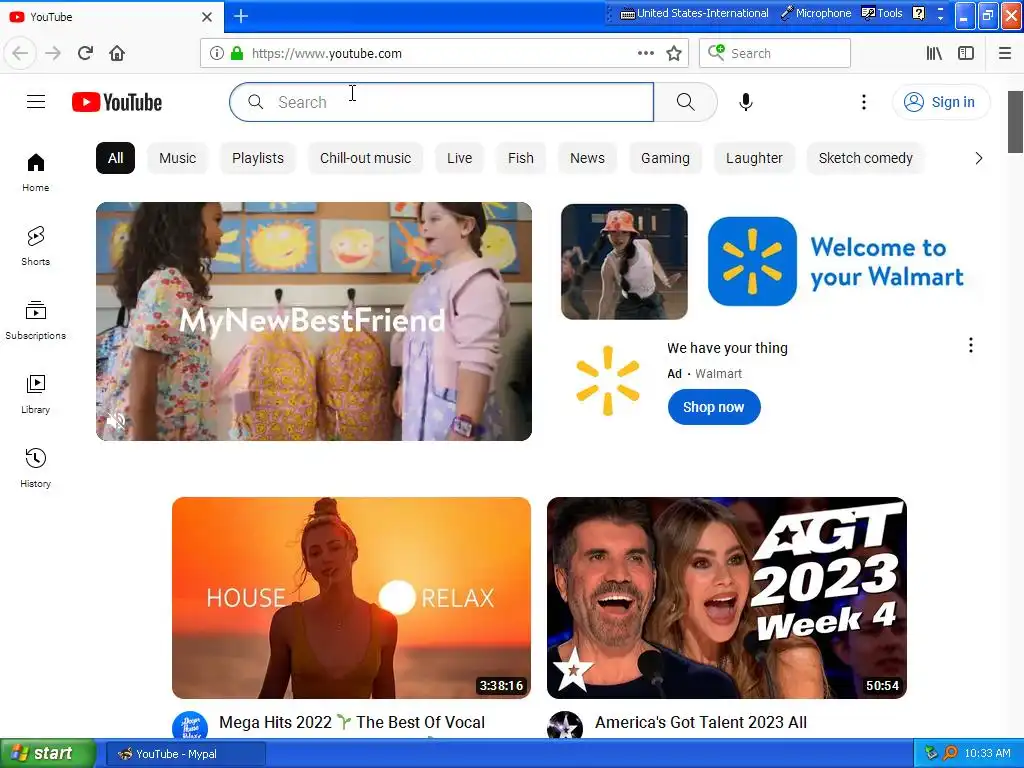This screenshot has width=1024, height=768.
Task: Open Library in the sidebar
Action: click(x=36, y=394)
